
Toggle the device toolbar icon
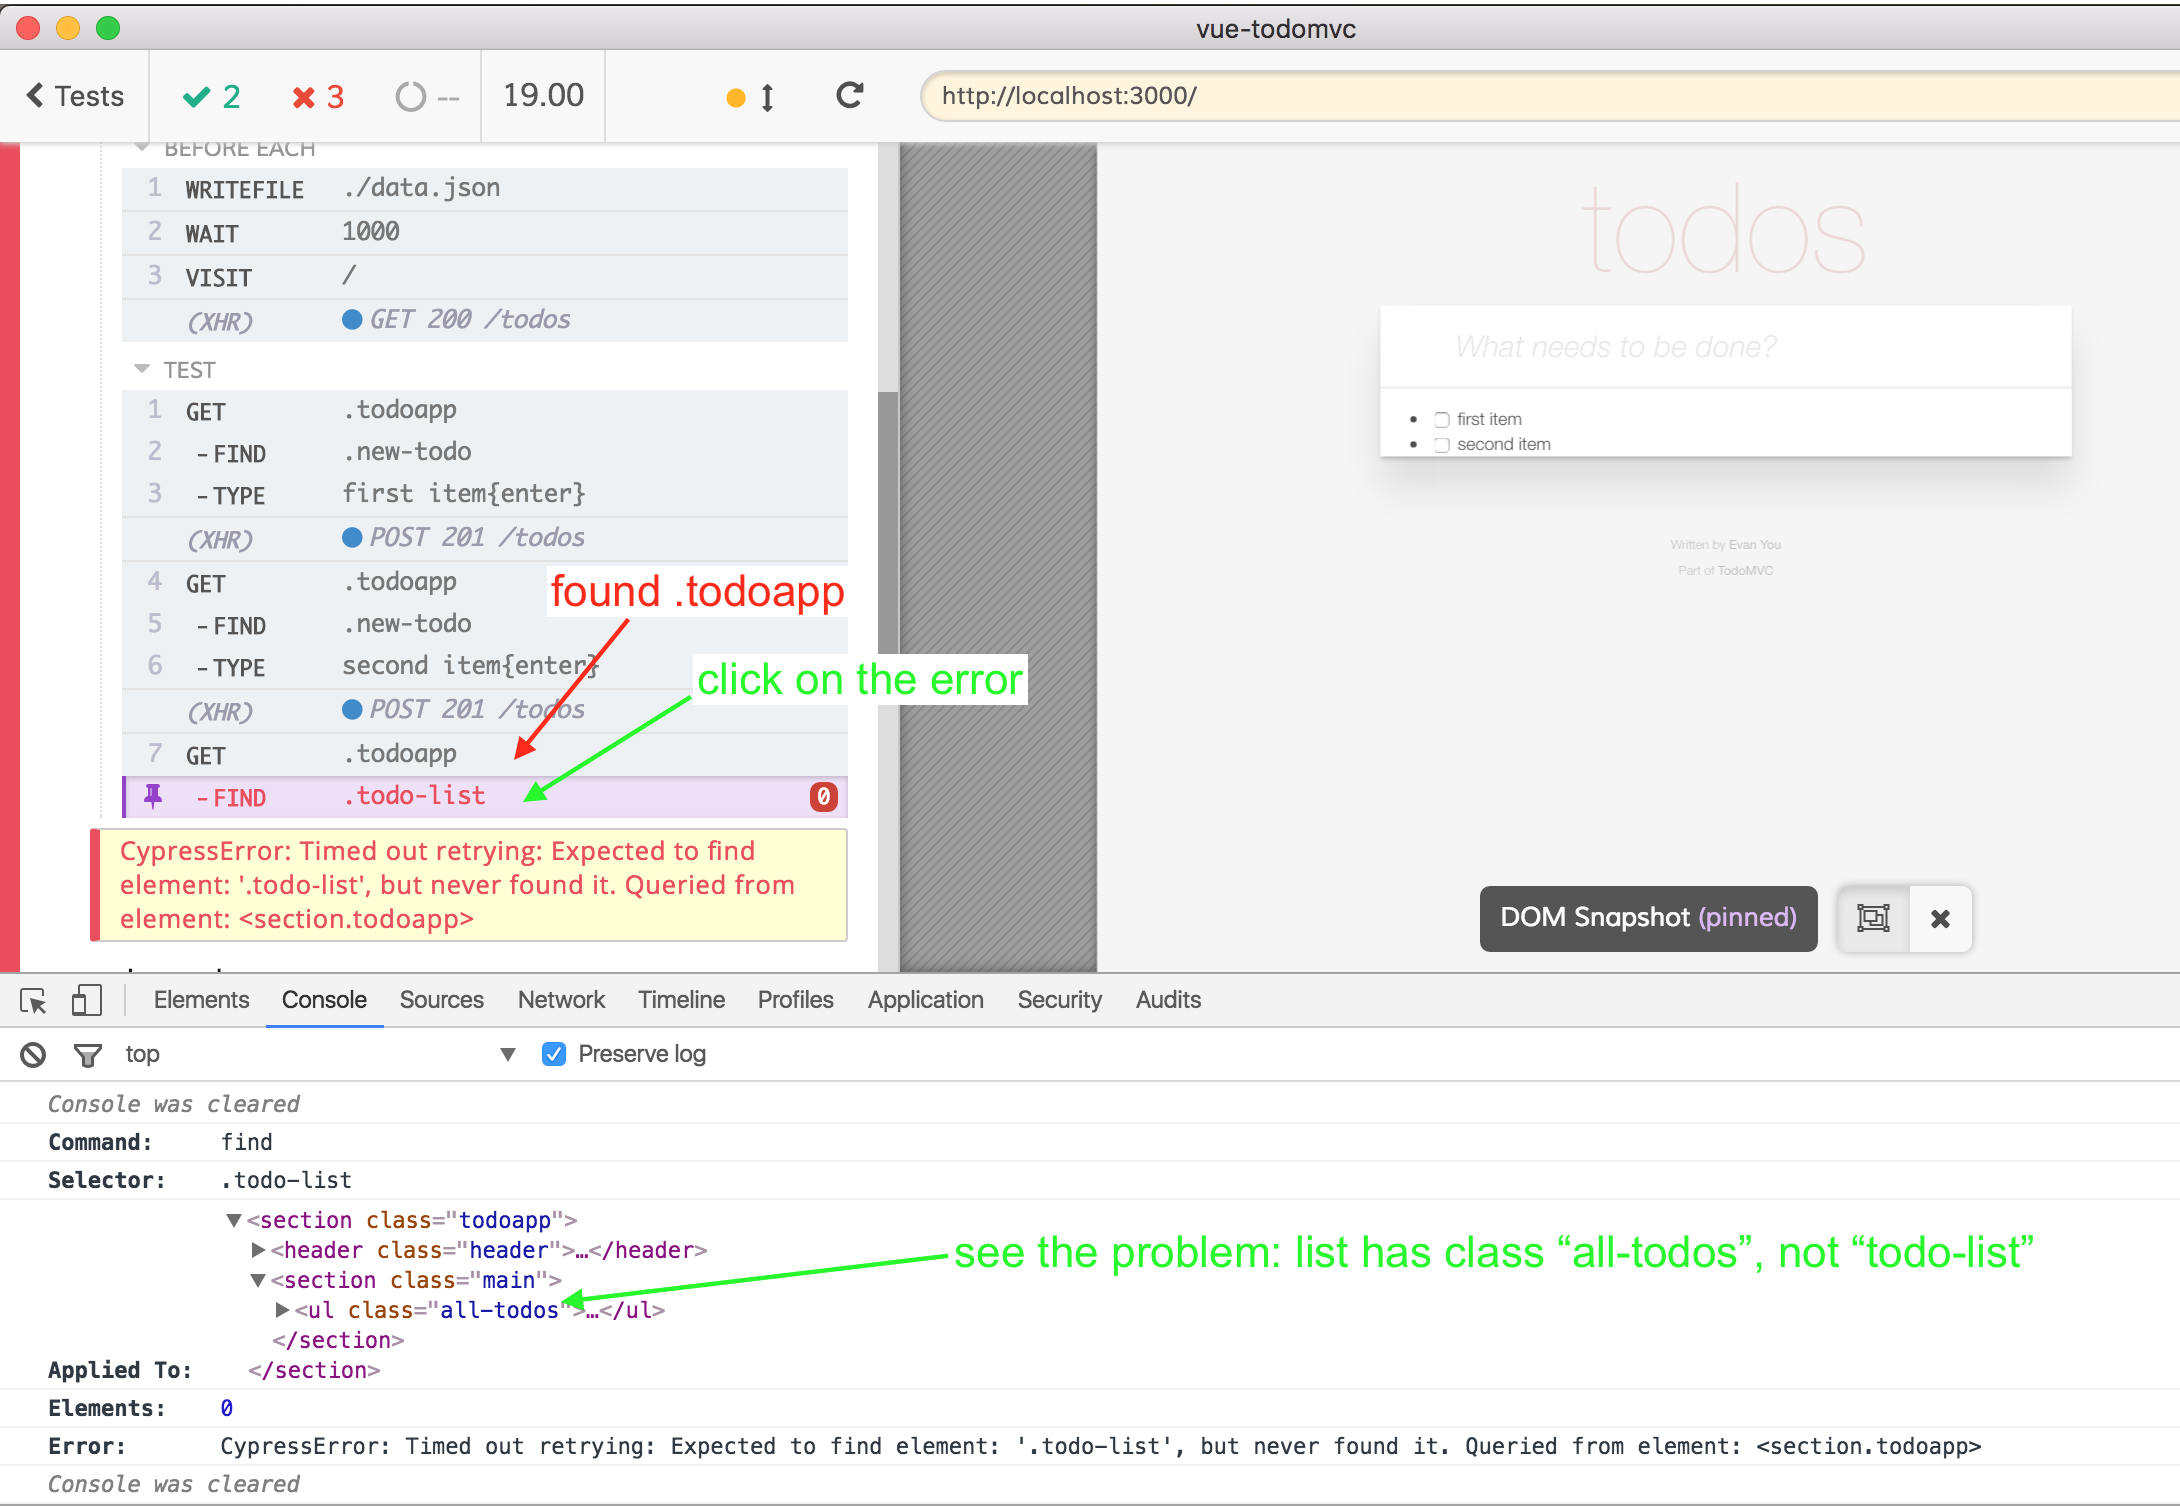pyautogui.click(x=87, y=1000)
